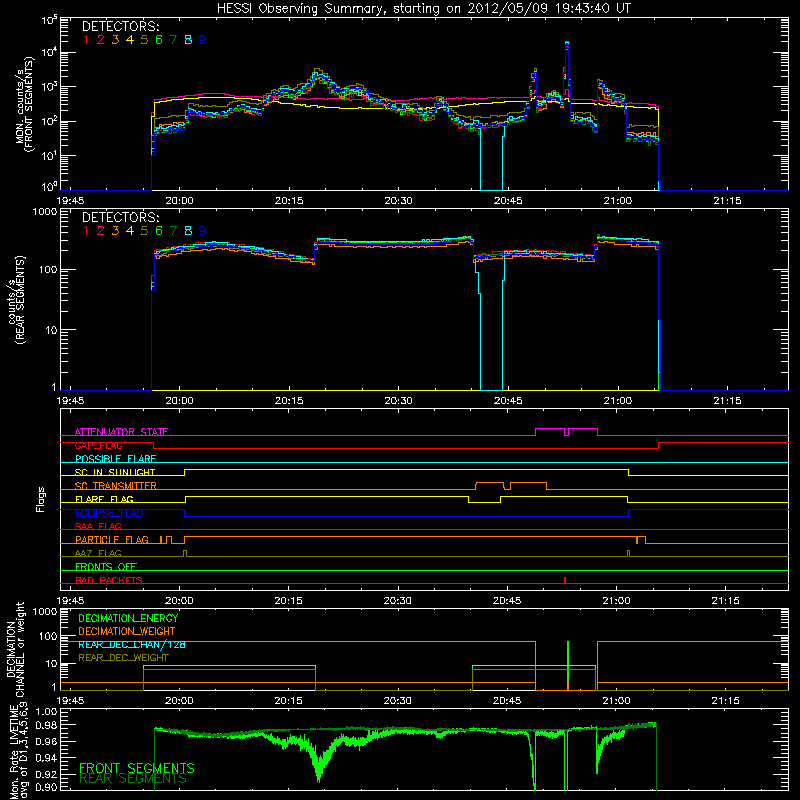Select orange detector 3 in front segments legend
This screenshot has height=800, width=800.
pos(115,40)
